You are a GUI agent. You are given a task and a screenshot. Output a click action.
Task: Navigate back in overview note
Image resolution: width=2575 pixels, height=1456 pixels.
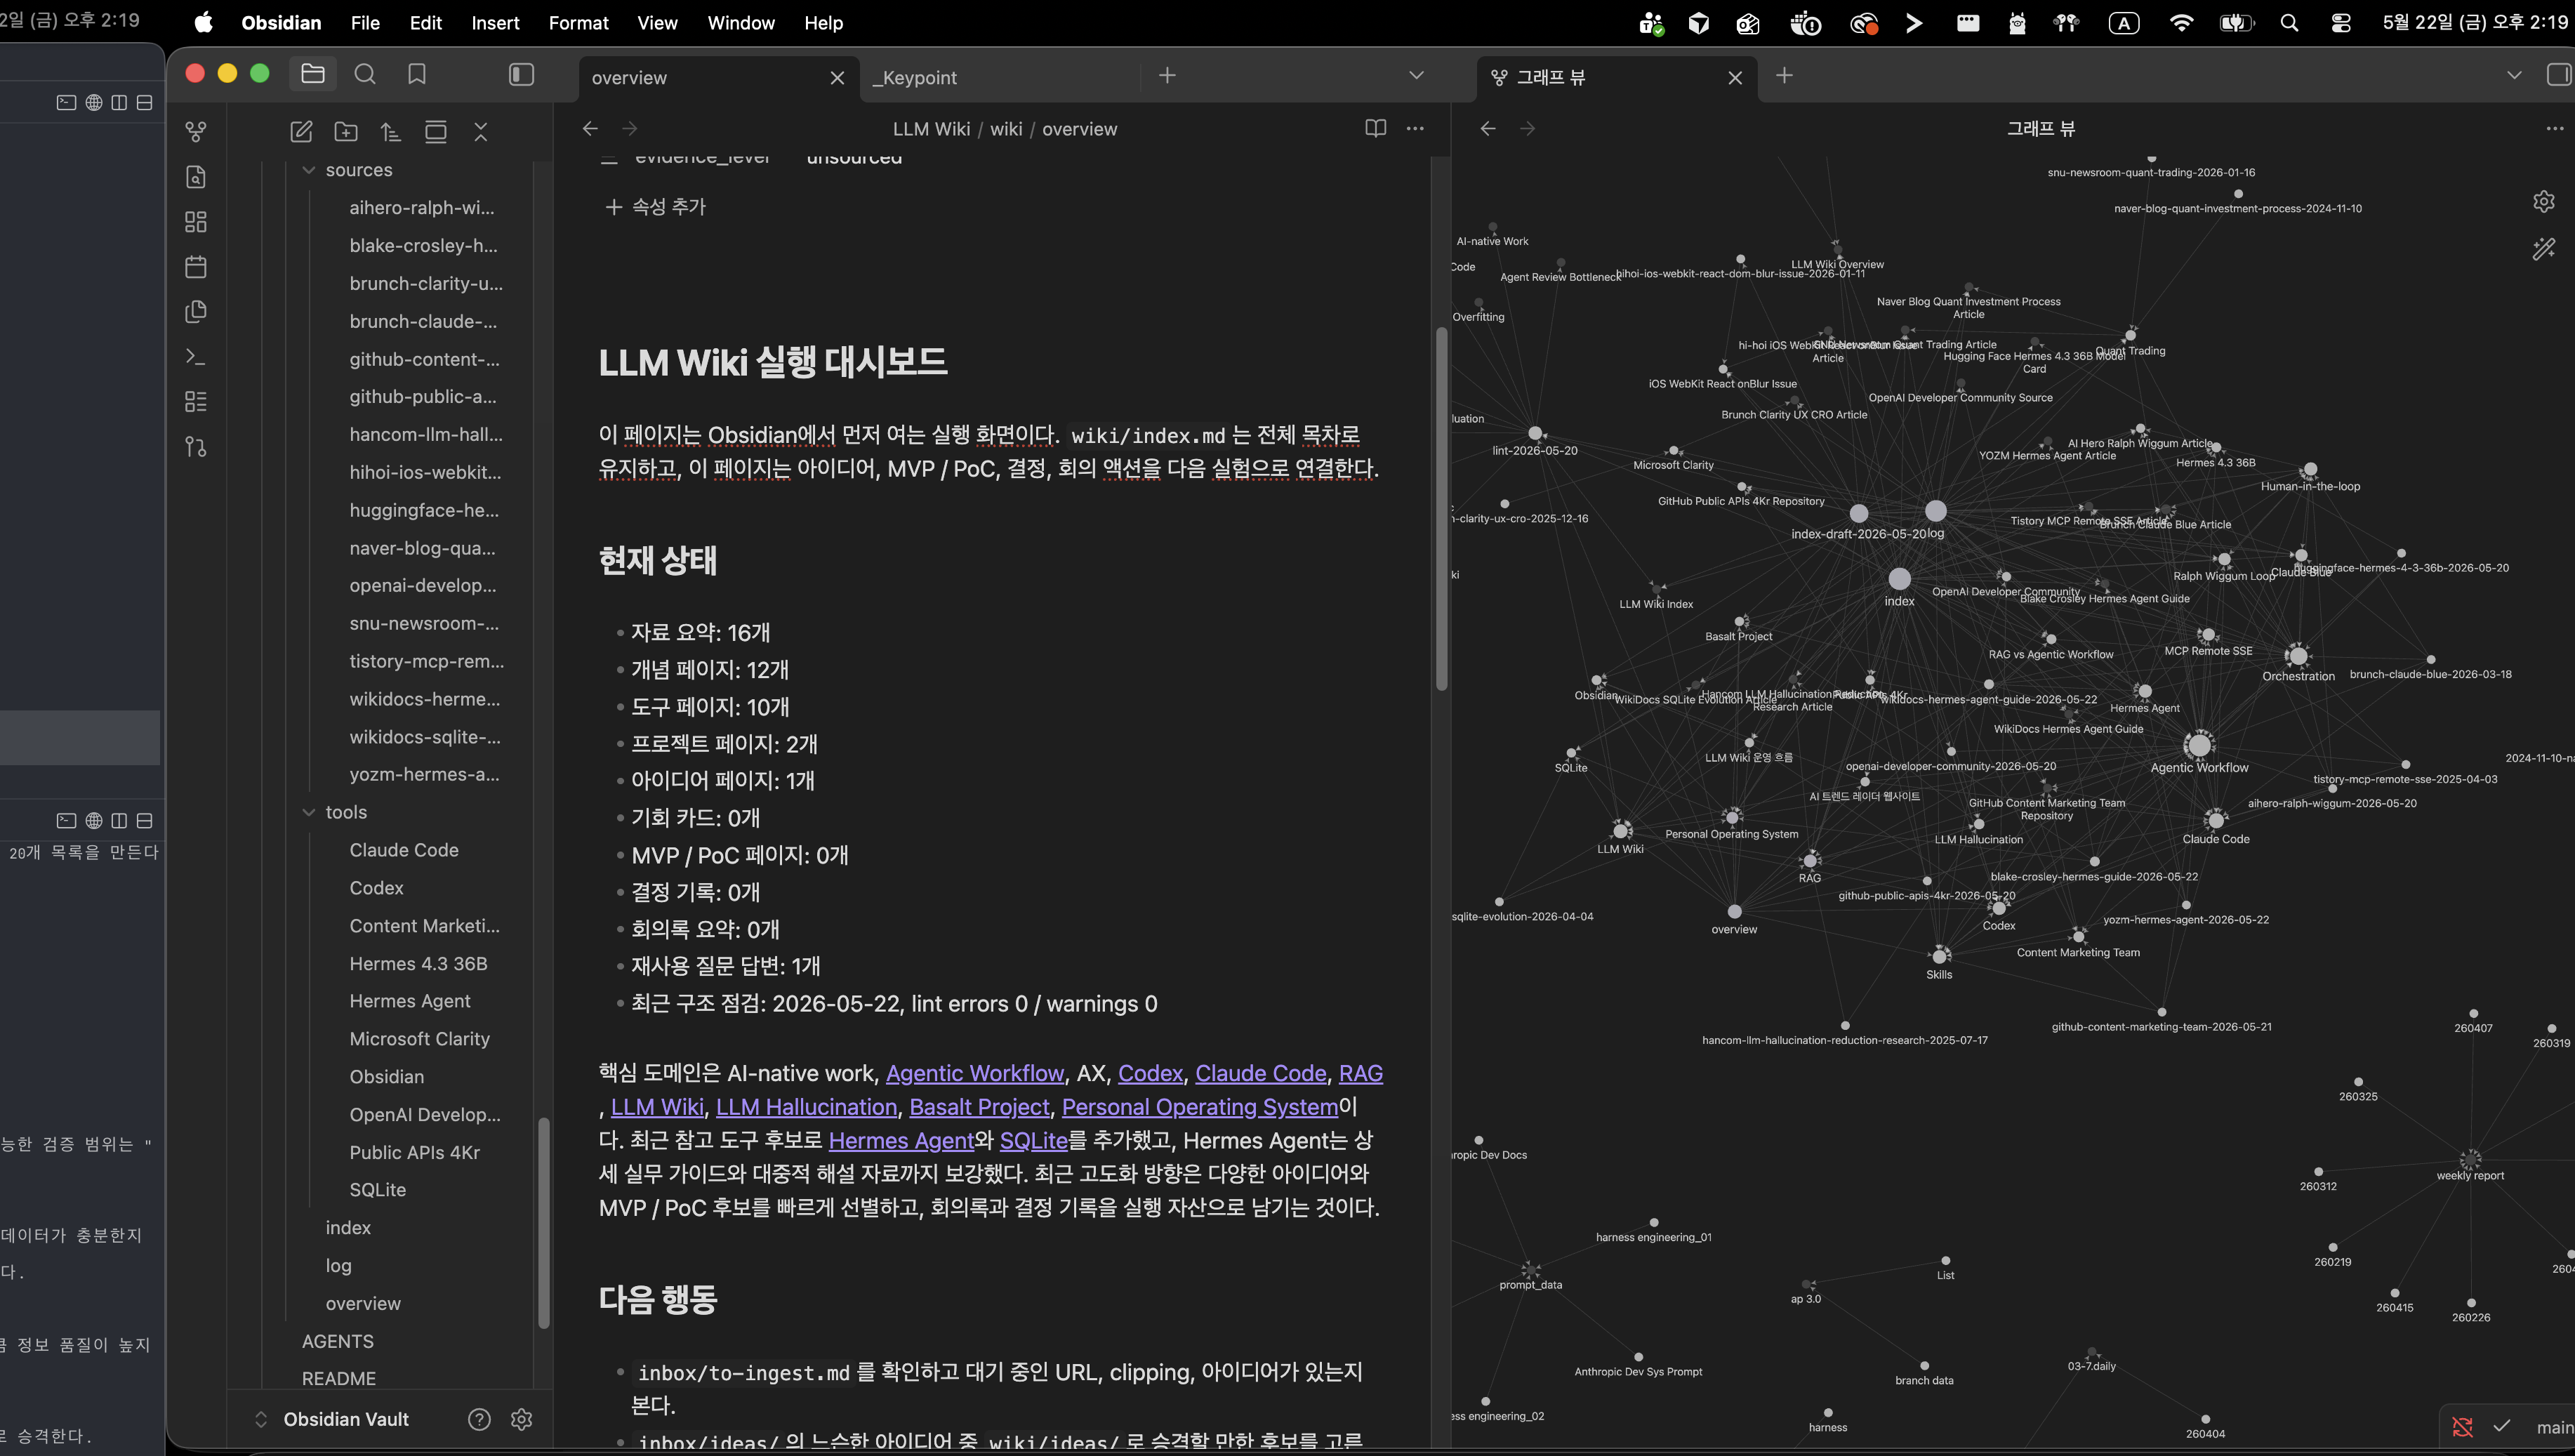(x=590, y=128)
